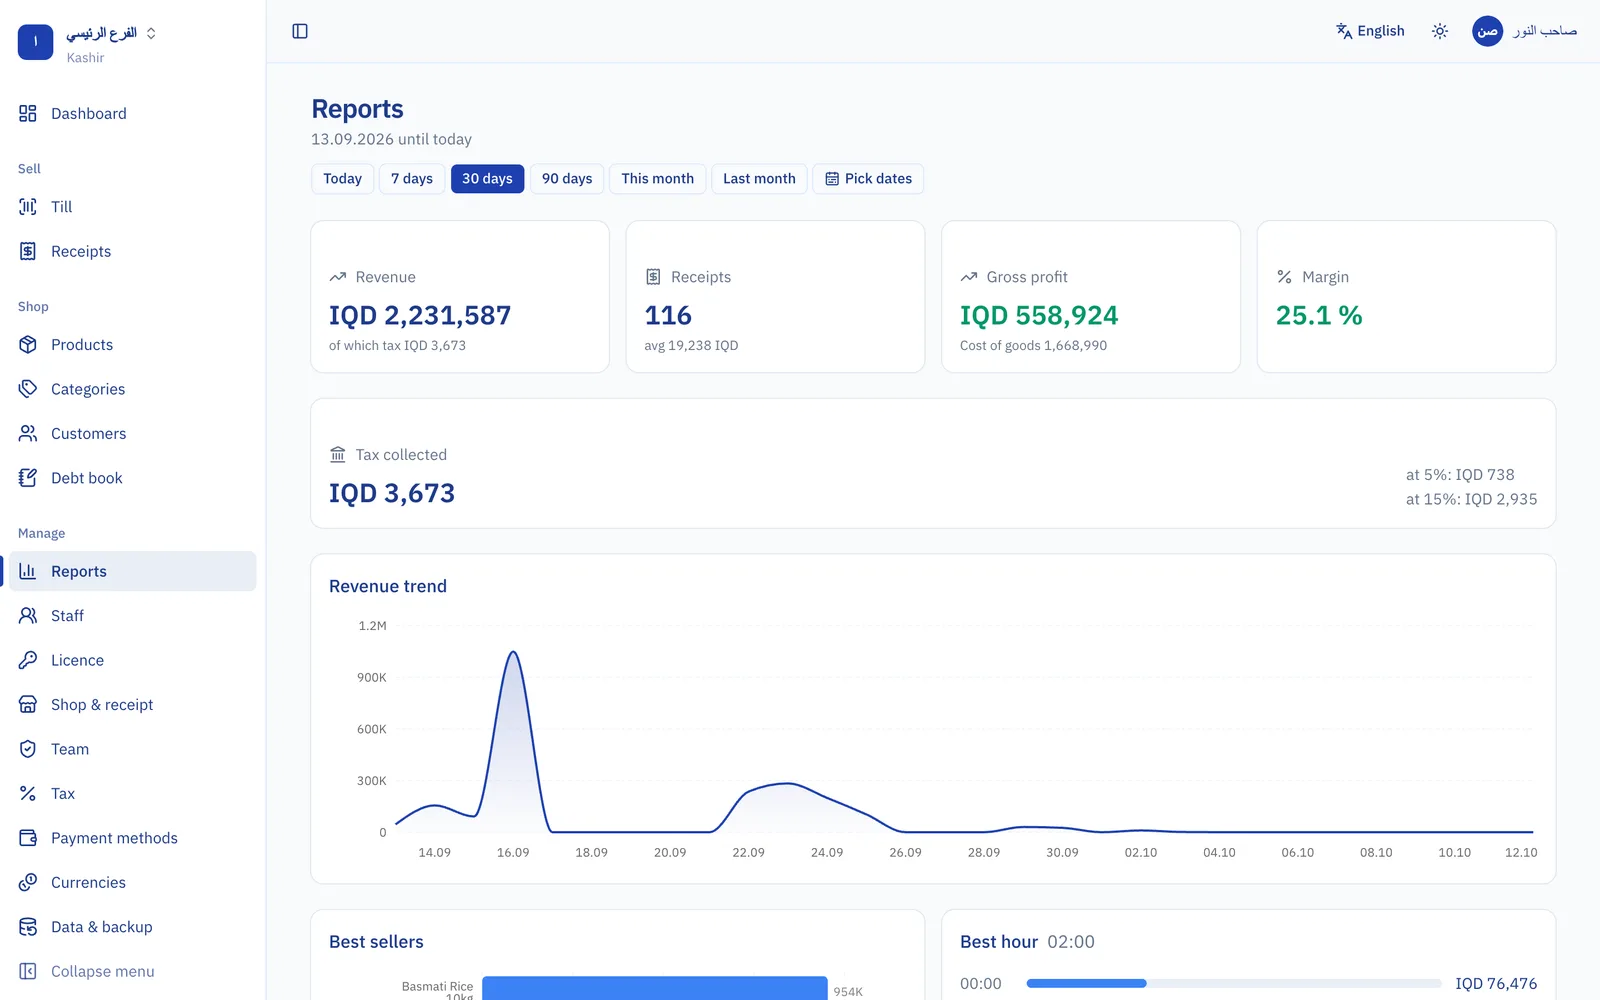Expand the branch selector chevron
The height and width of the screenshot is (1000, 1600).
point(151,33)
